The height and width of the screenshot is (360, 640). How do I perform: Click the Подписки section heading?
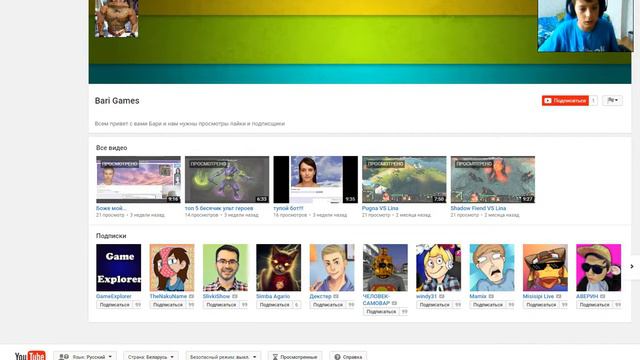coord(111,236)
